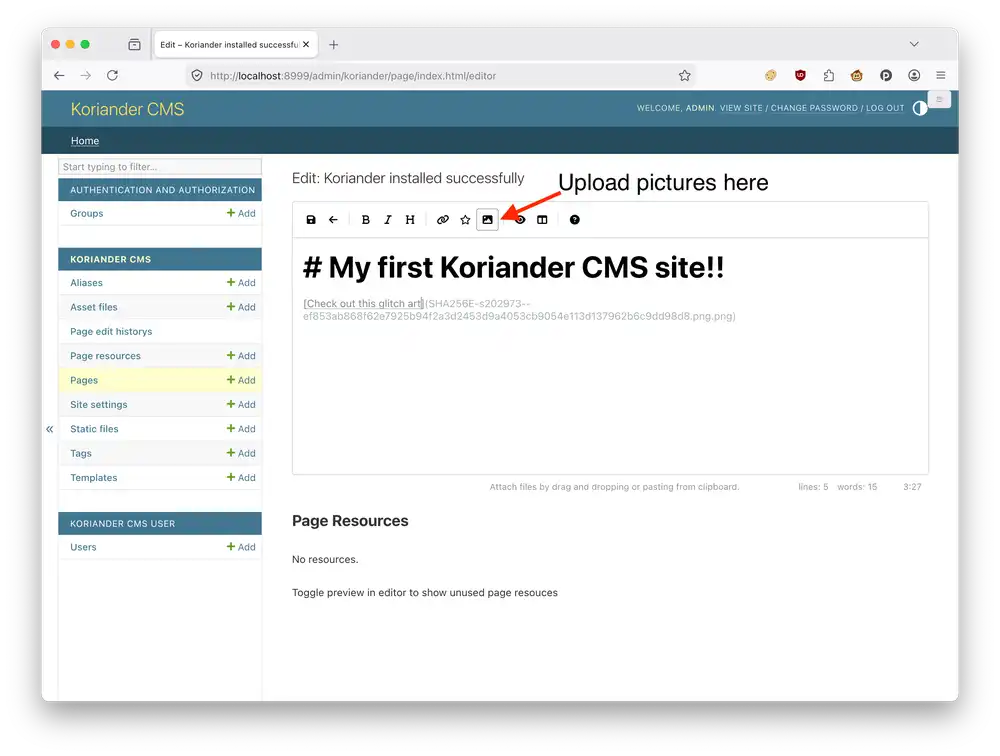
Task: Open Asset files in the sidebar
Action: point(94,307)
